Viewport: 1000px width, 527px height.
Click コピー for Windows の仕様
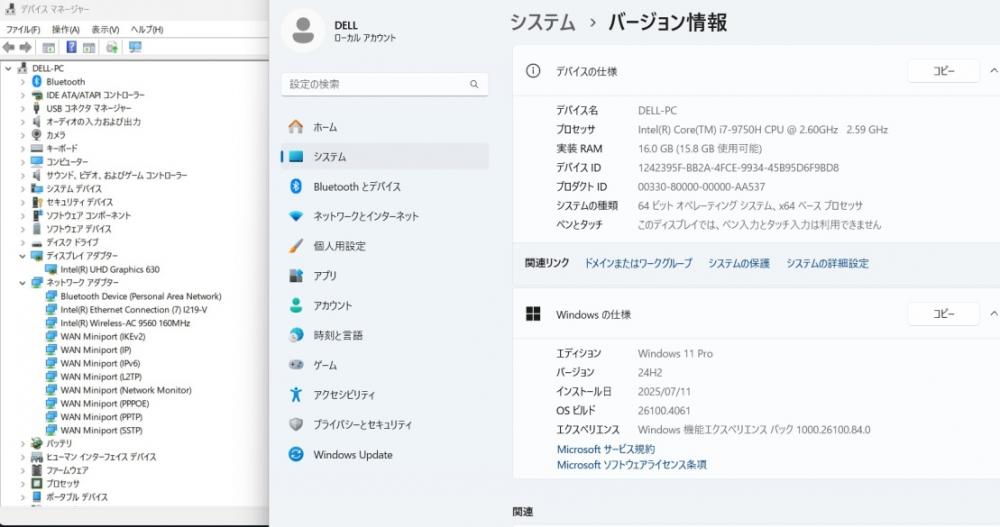click(943, 314)
